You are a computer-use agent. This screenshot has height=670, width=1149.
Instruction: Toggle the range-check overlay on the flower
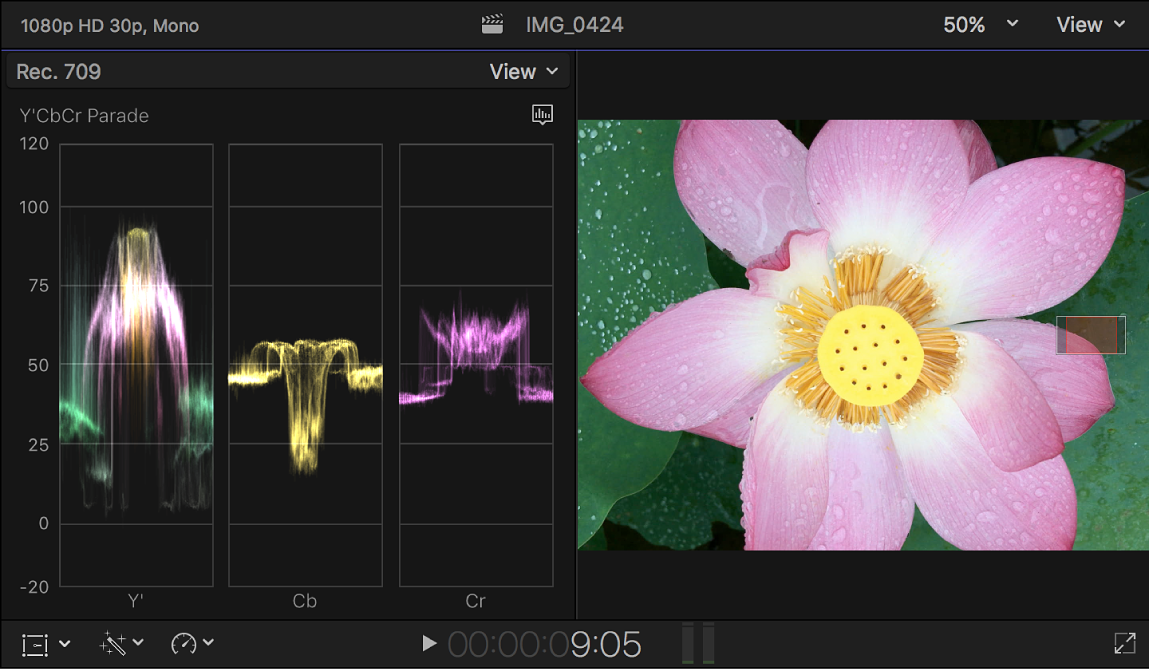[1089, 335]
